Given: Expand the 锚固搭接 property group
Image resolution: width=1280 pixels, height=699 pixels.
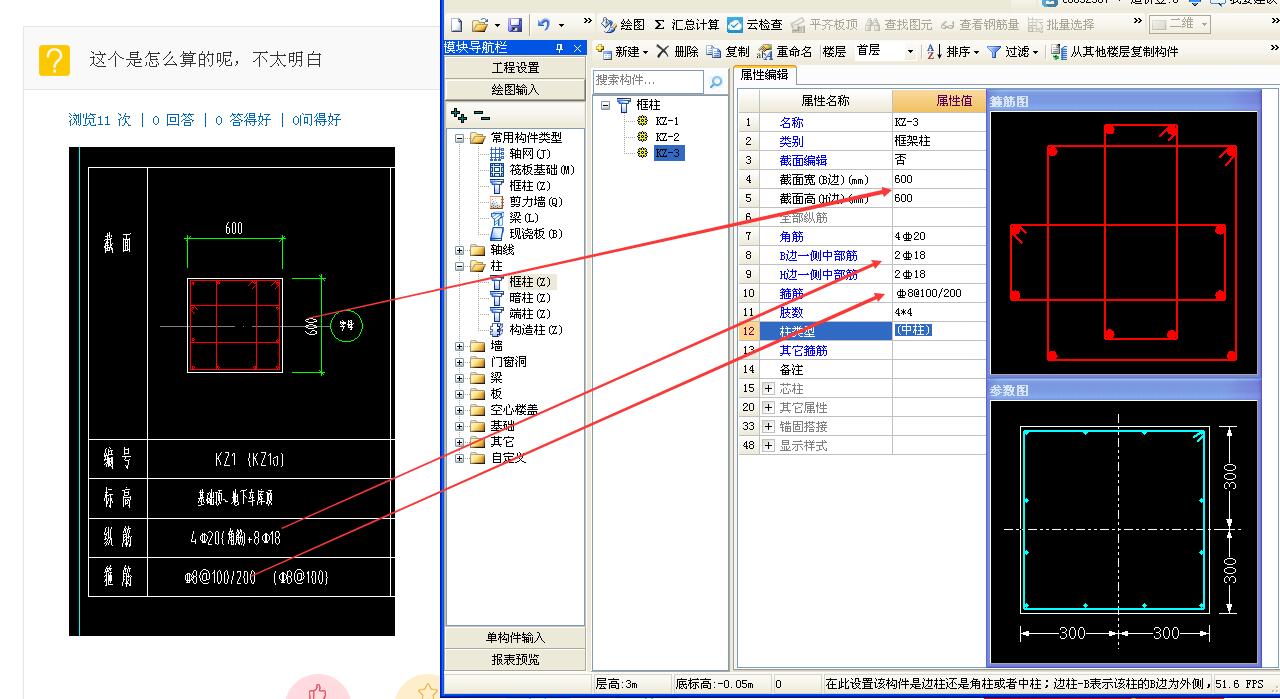Looking at the screenshot, I should point(768,426).
